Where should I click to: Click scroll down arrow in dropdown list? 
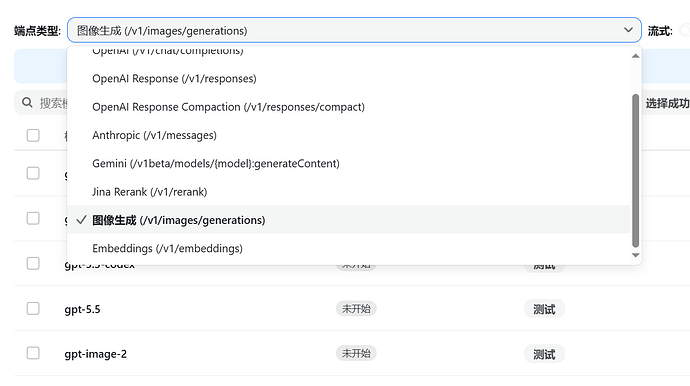point(635,255)
